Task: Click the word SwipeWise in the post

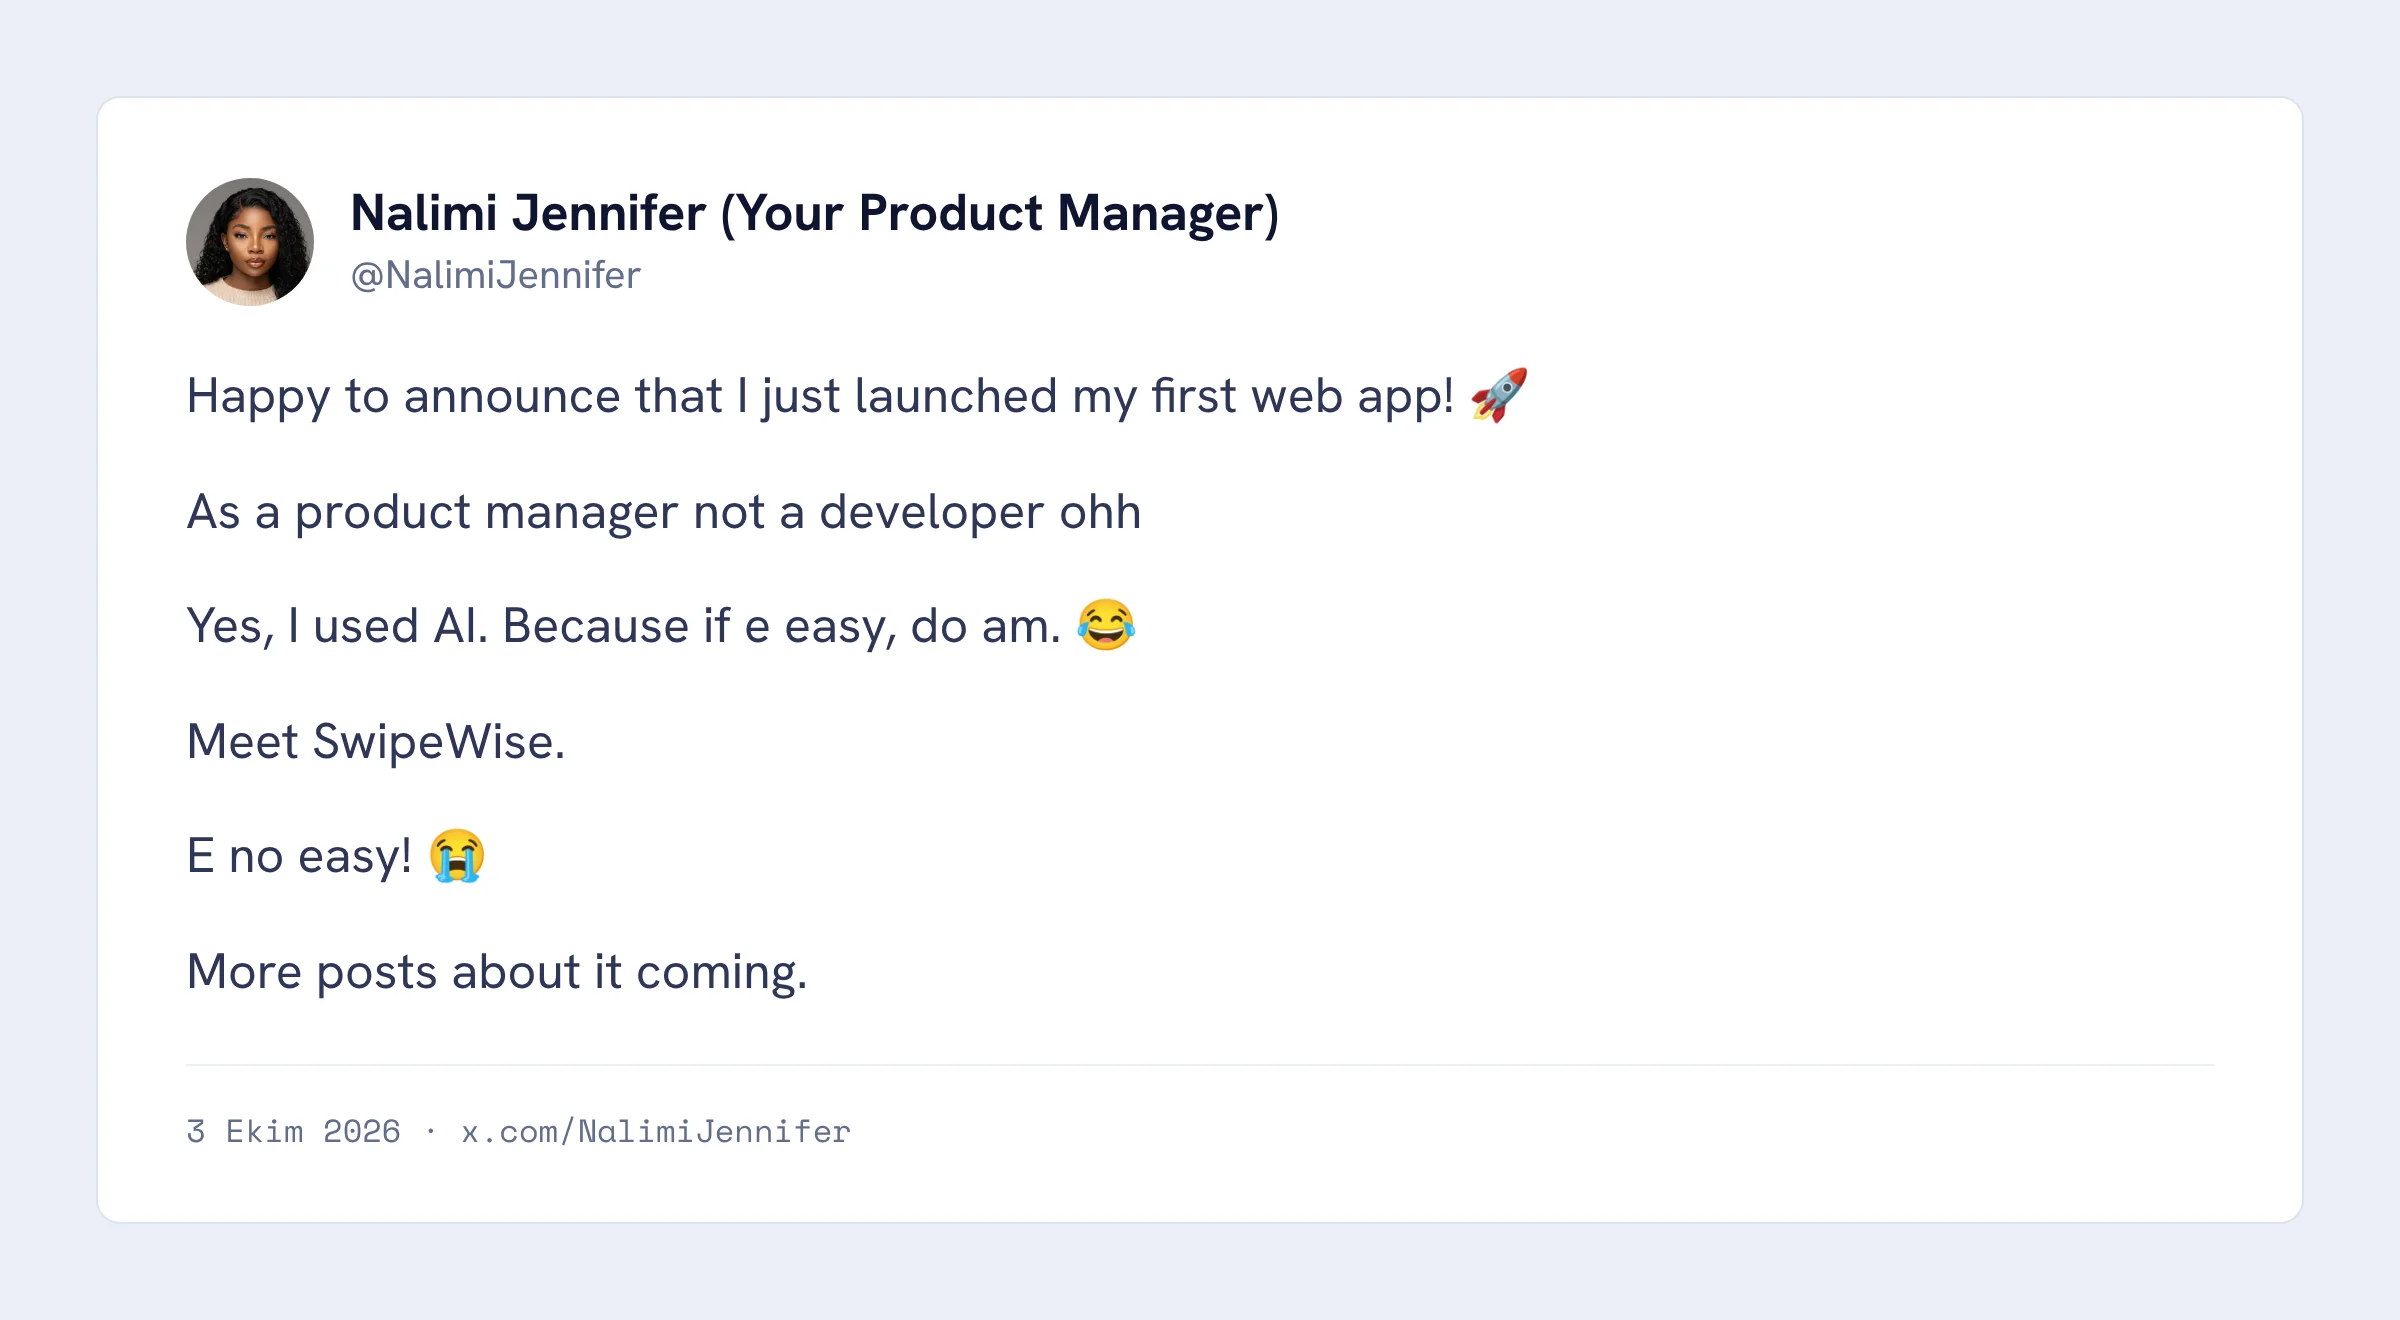Action: 439,742
